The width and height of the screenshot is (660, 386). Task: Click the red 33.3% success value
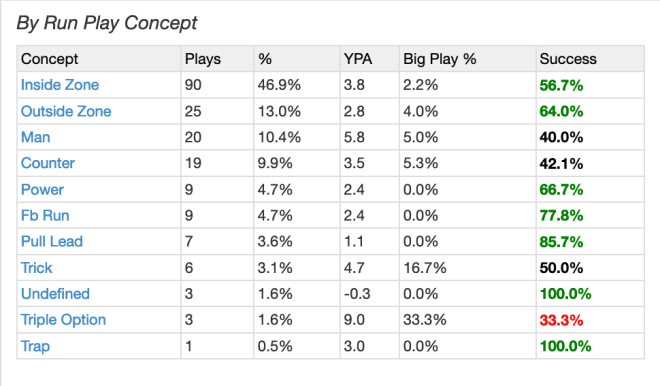point(561,320)
